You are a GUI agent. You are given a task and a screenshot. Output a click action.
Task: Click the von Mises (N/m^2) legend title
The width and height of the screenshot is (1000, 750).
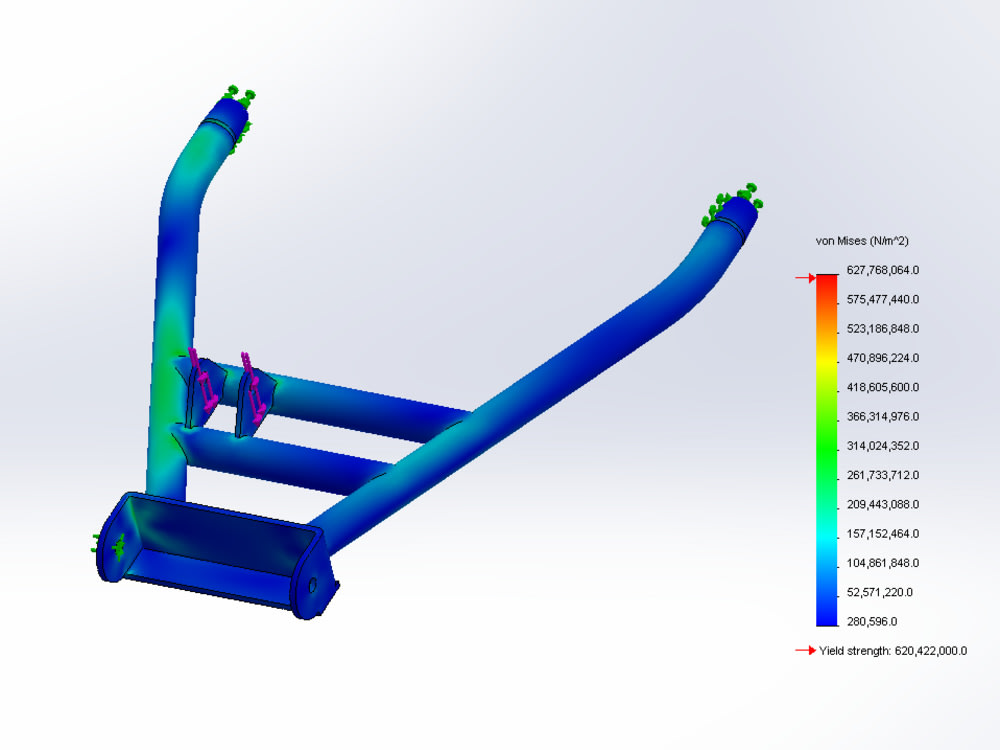862,241
